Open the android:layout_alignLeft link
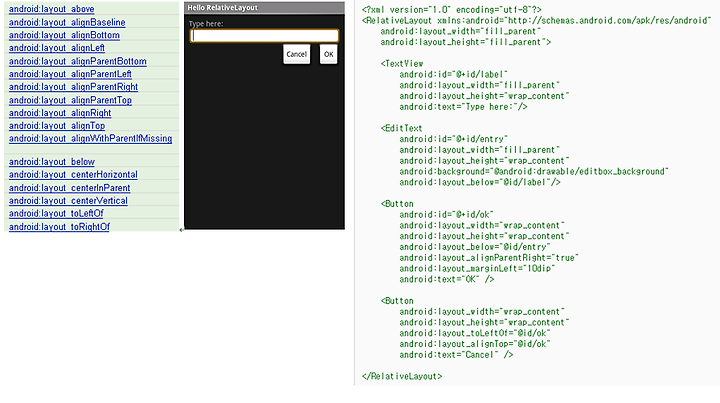720x403 pixels. click(x=56, y=48)
